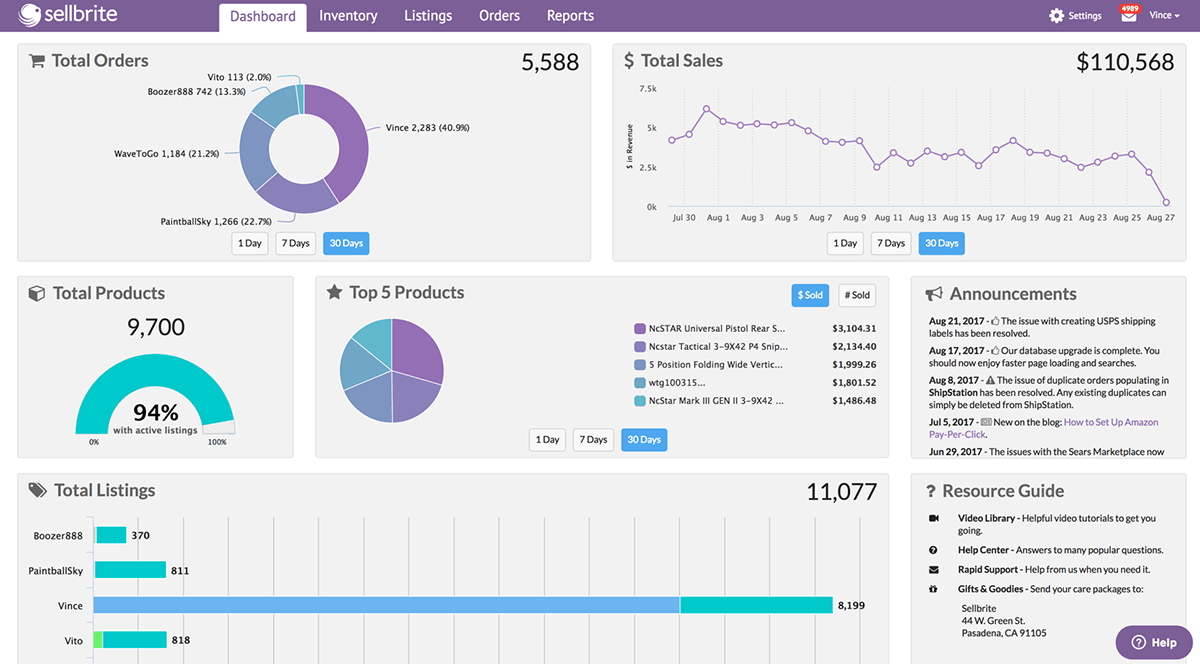Click the Vince listings bar blue portion
The image size is (1200, 664).
(386, 605)
